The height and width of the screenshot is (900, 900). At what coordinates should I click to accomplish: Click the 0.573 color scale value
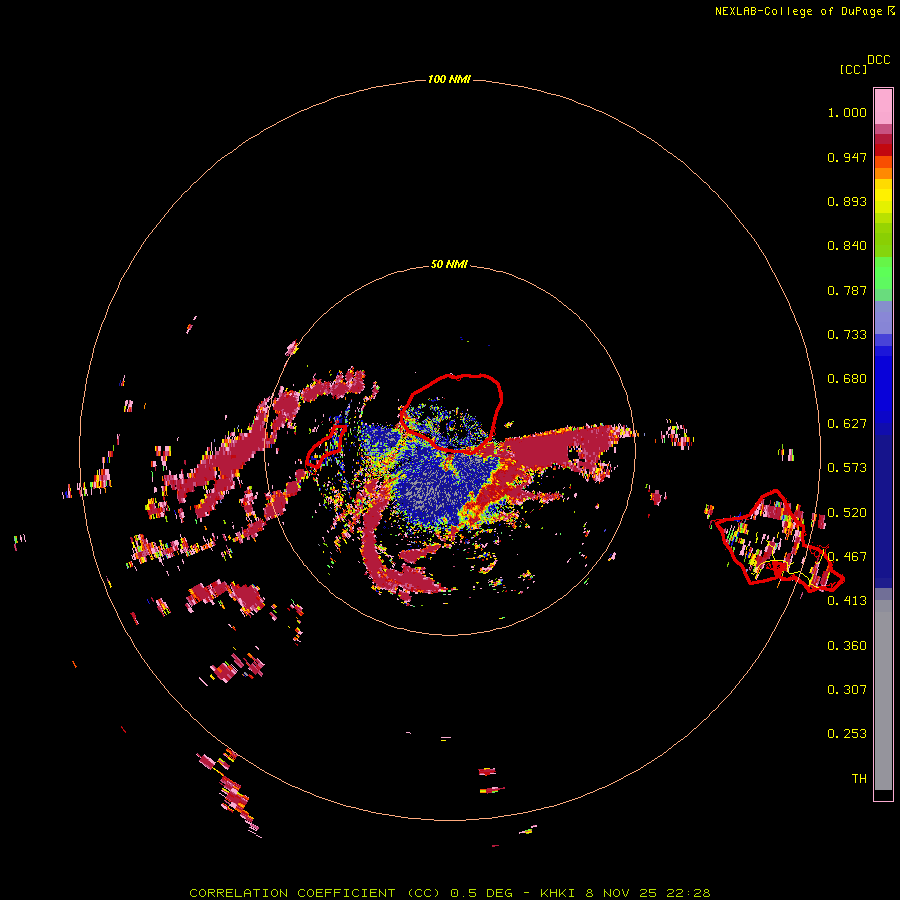(x=847, y=468)
